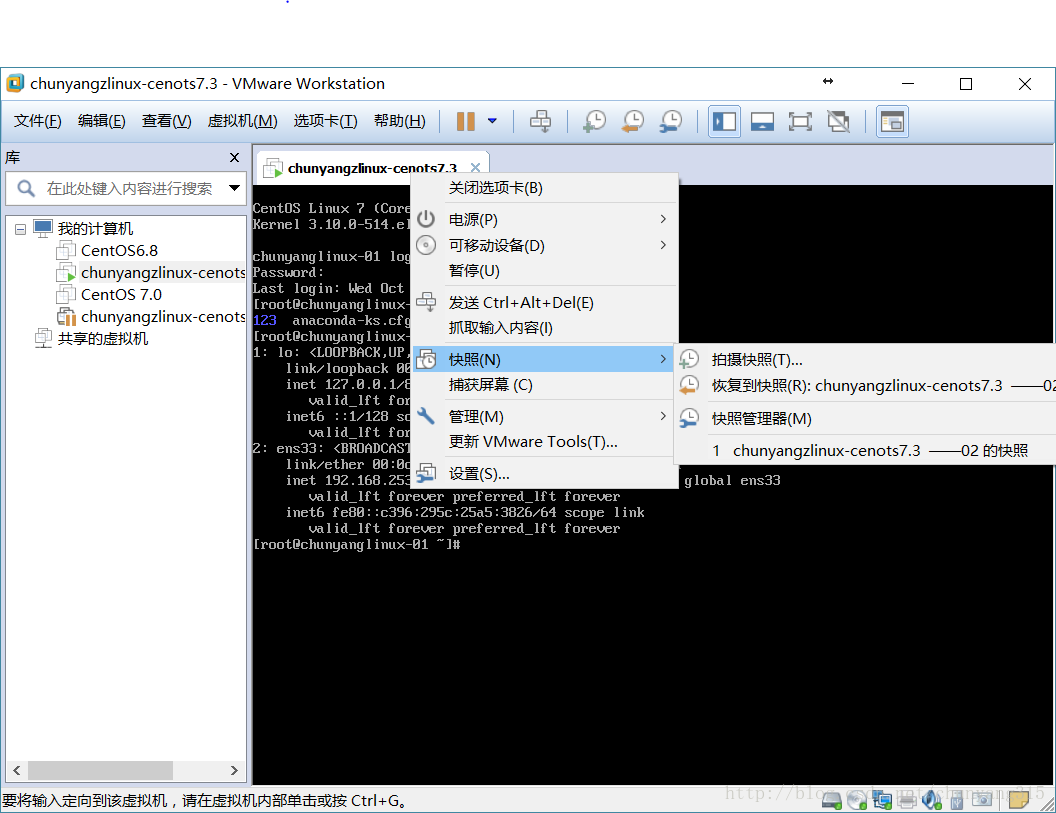
Task: Click the chunyangzlinux-cenots7.3 tab
Action: [372, 168]
